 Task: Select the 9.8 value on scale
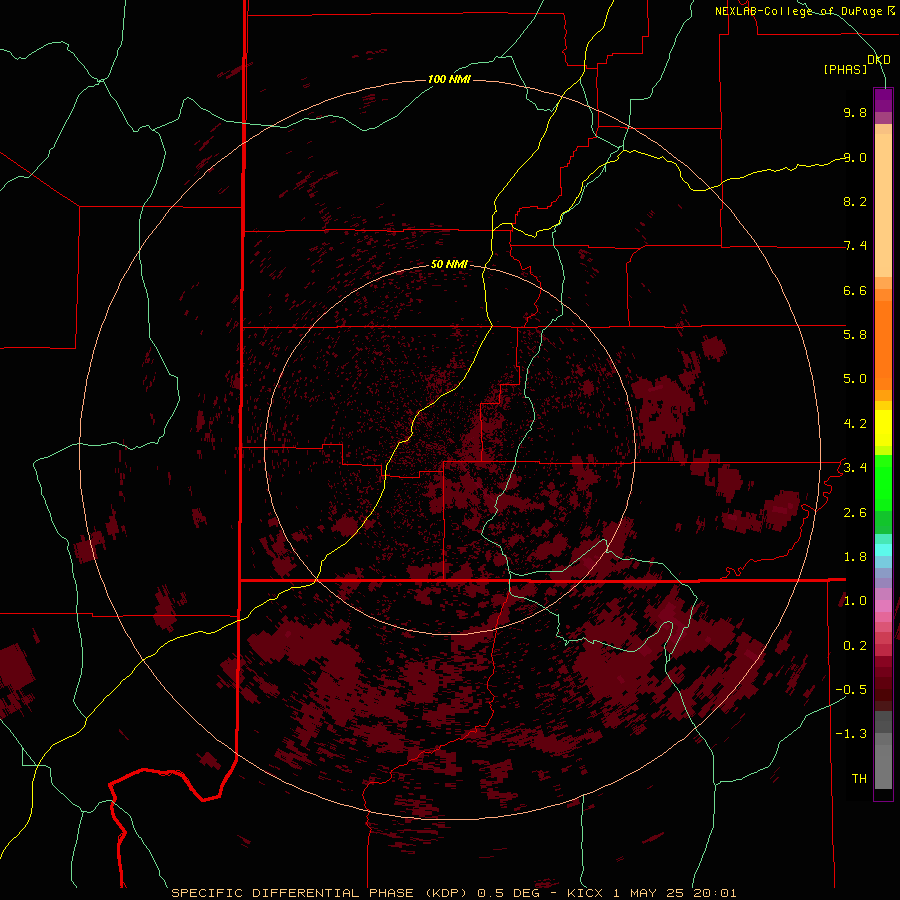tap(855, 112)
